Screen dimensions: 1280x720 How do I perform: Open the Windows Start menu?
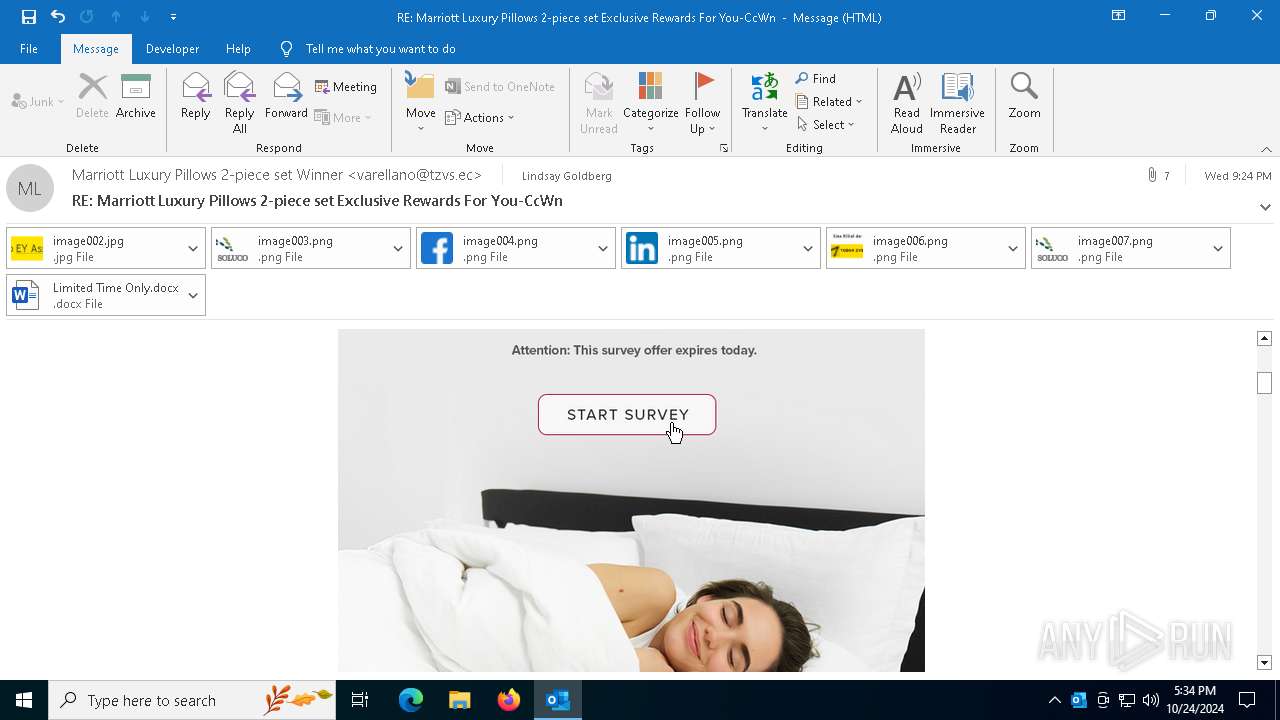coord(24,700)
